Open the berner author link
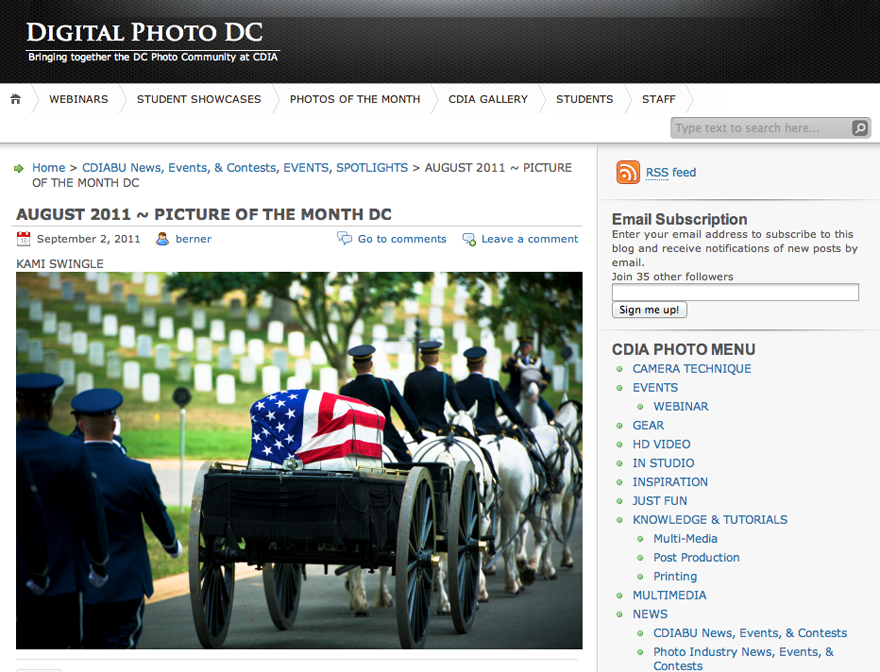 coord(194,239)
